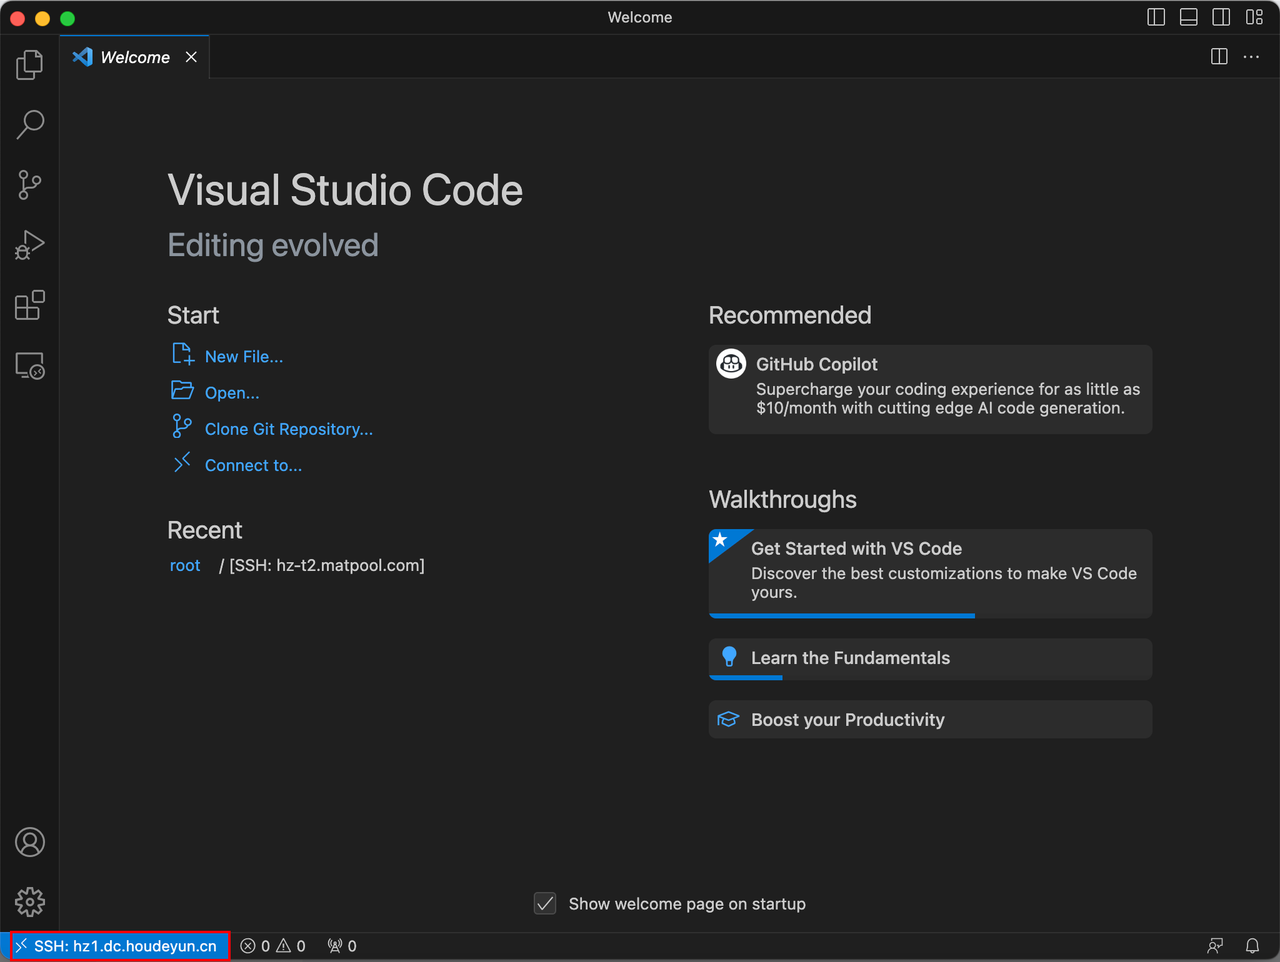Click the Clone Git Repository link
Image resolution: width=1280 pixels, height=962 pixels.
(288, 429)
